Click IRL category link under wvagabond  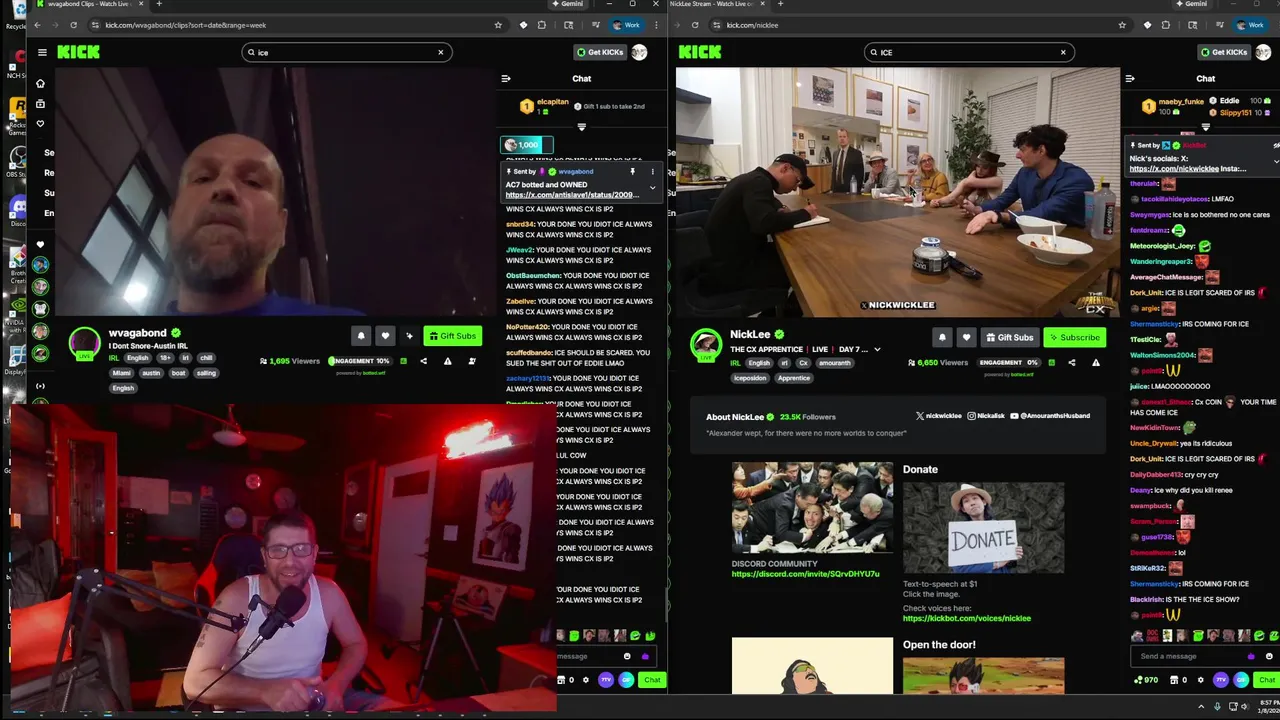114,358
